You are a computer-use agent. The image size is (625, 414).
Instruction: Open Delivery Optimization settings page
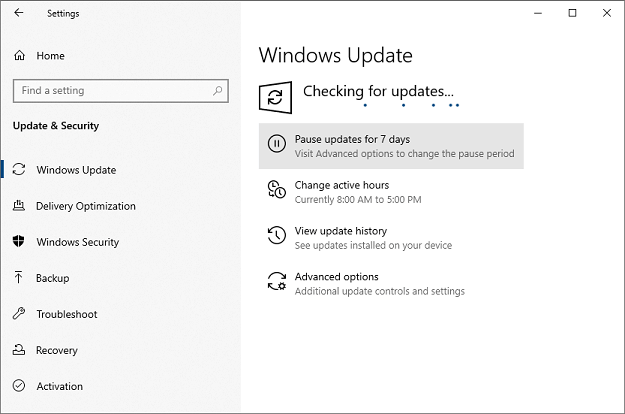click(x=86, y=206)
